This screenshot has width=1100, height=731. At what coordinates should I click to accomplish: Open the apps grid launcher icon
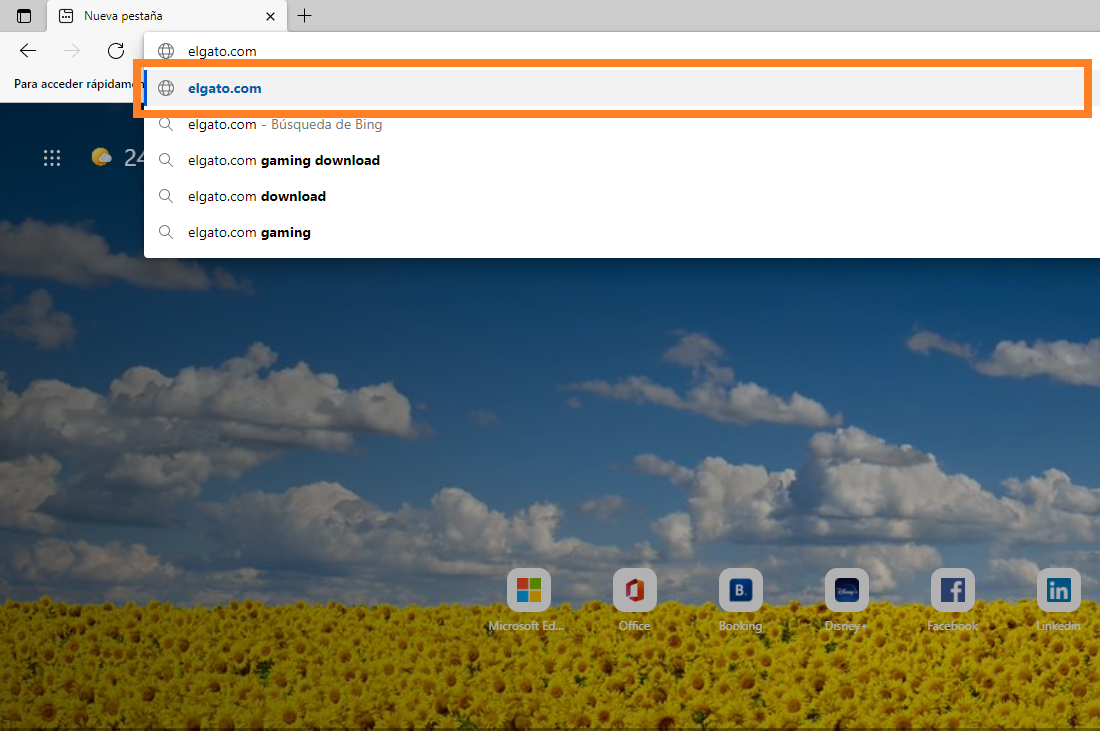tap(52, 158)
